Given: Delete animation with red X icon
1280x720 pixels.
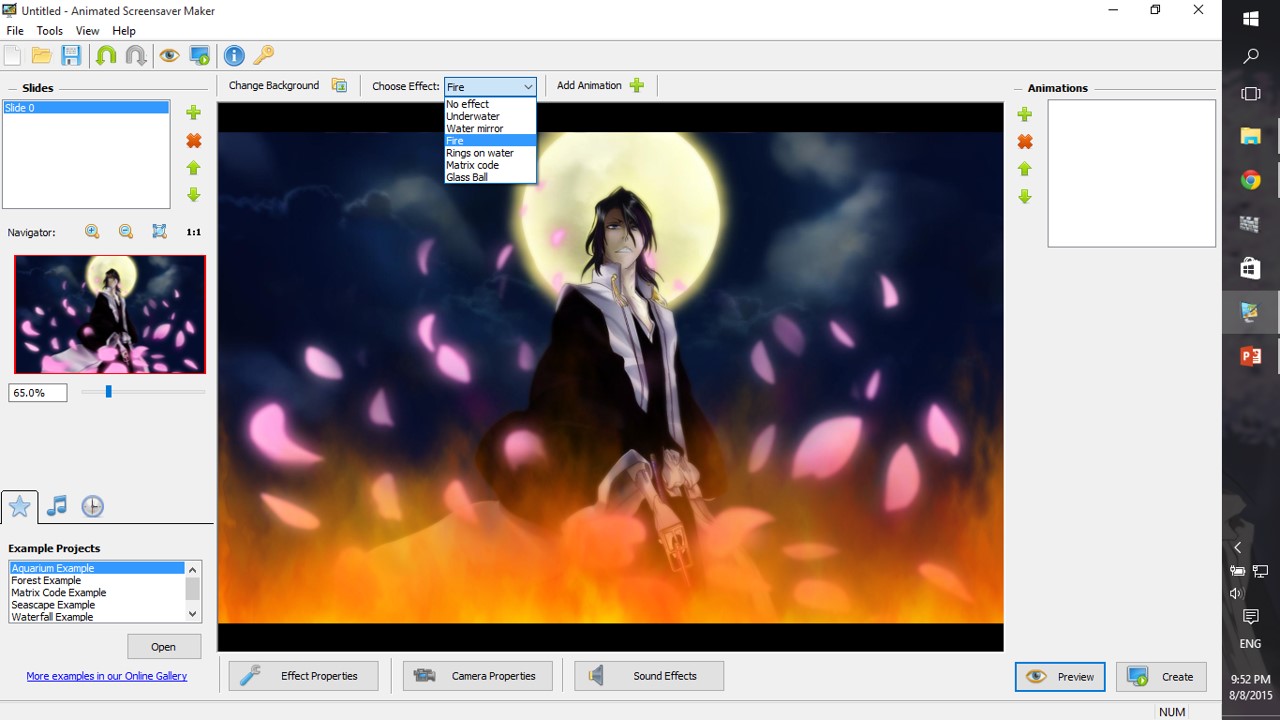Looking at the screenshot, I should pos(1025,142).
